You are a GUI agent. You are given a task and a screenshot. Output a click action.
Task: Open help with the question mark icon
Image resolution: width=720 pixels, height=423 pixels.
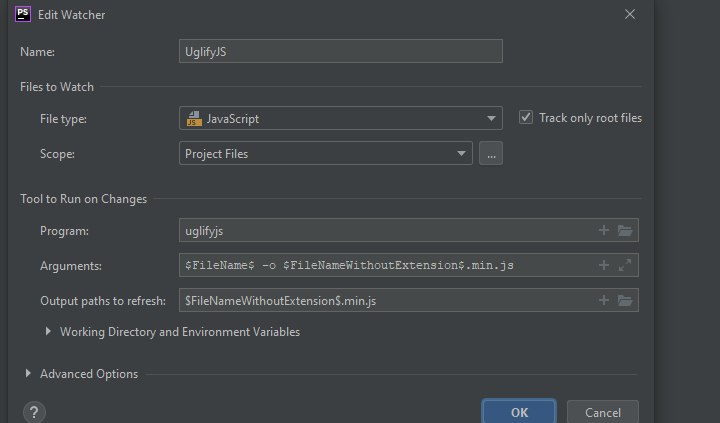[x=34, y=412]
